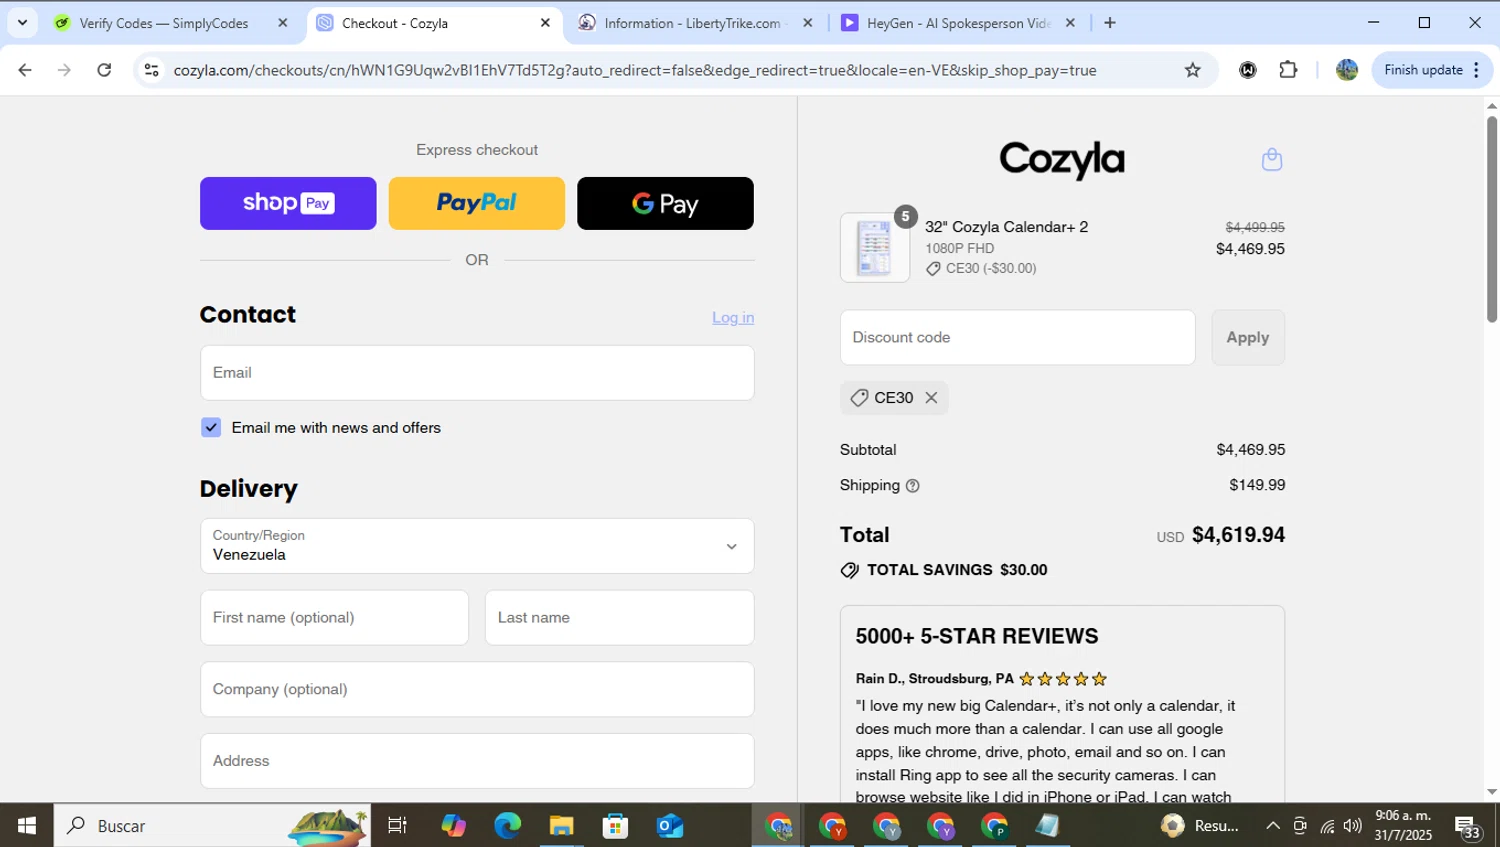Screen dimensions: 1500x847
Task: Click the Company (optional) field
Action: 477,690
